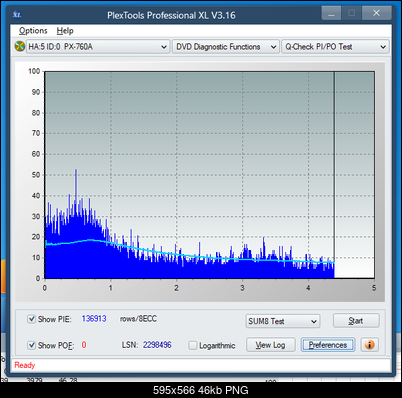
Task: Minimize the PlexTools window
Action: (x=331, y=13)
